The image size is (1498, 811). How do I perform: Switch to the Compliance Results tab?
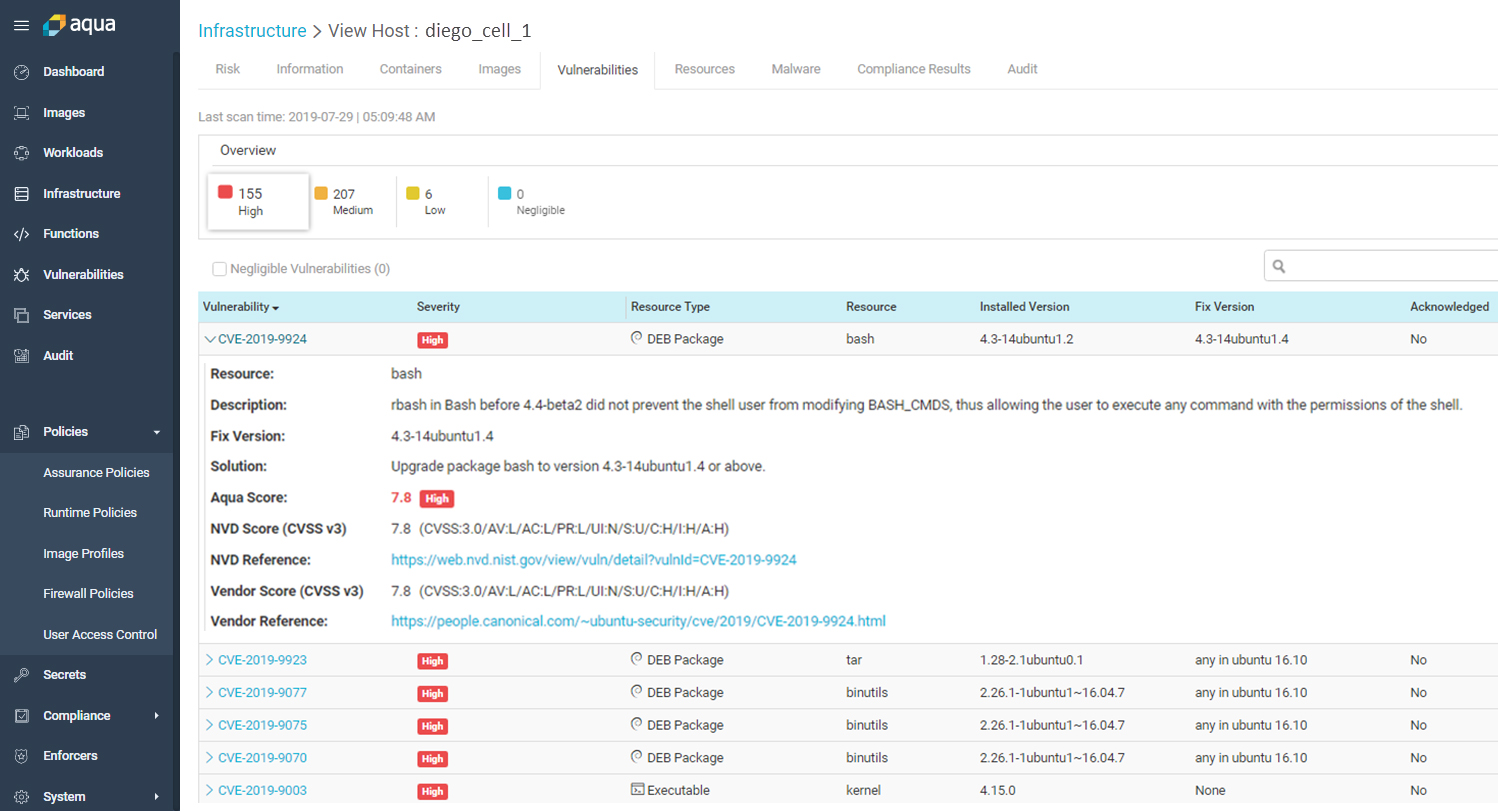point(914,69)
